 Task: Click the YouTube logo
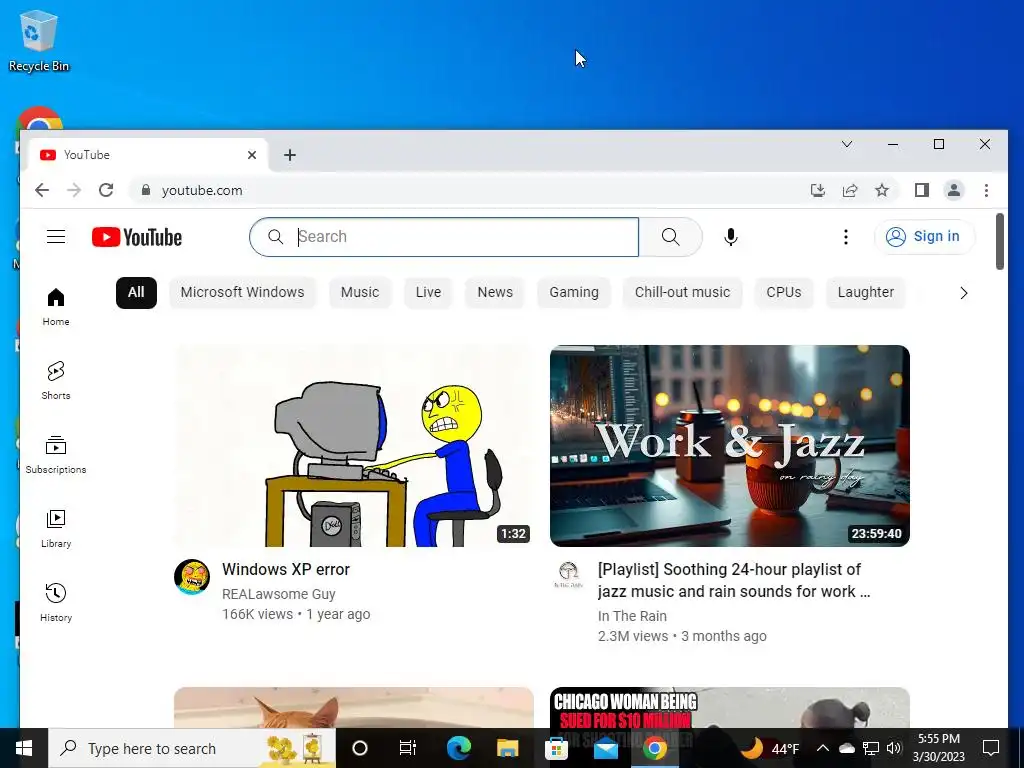pyautogui.click(x=136, y=237)
